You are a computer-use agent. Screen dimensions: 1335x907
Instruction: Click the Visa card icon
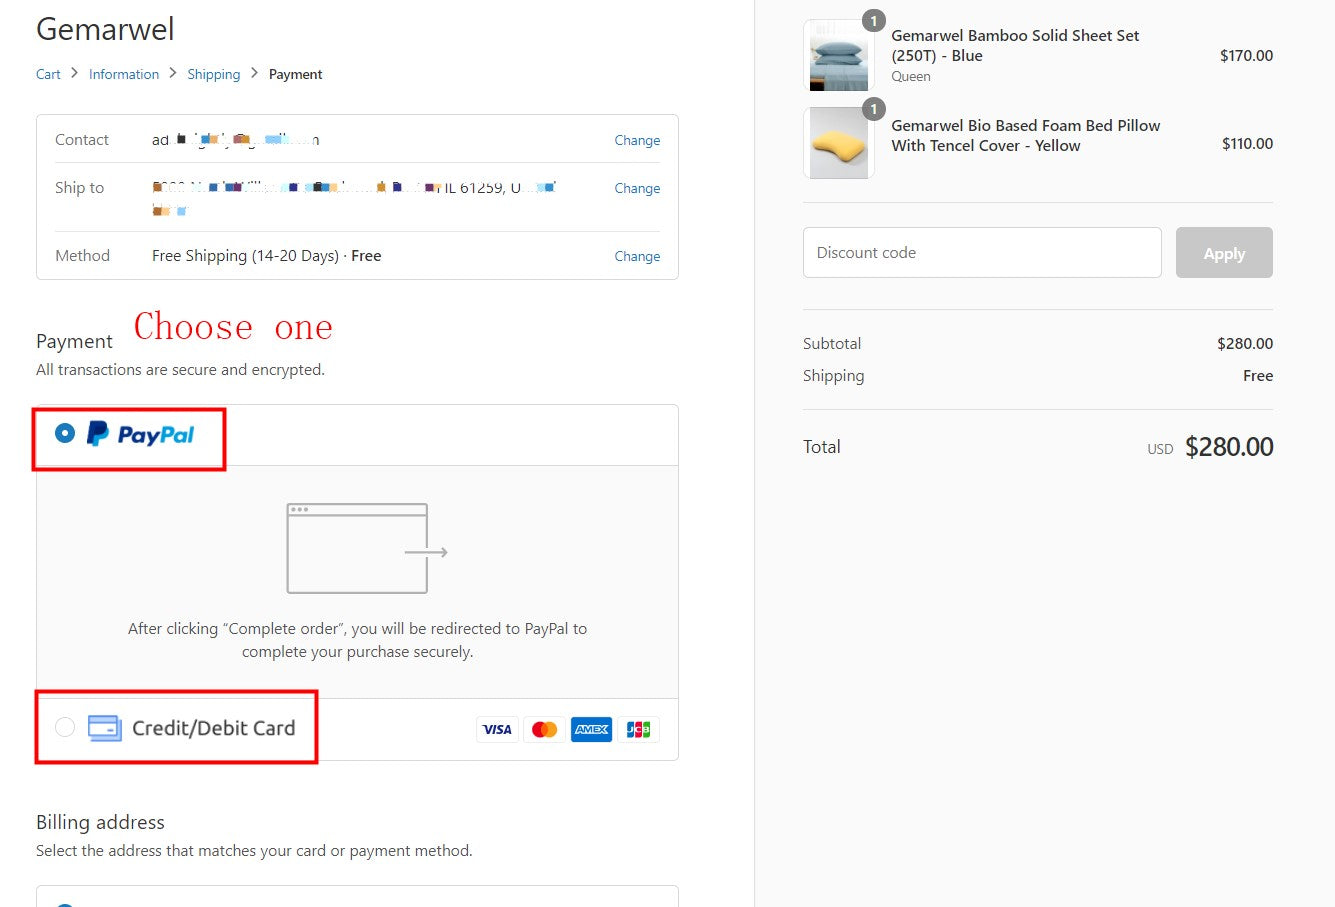pyautogui.click(x=497, y=730)
